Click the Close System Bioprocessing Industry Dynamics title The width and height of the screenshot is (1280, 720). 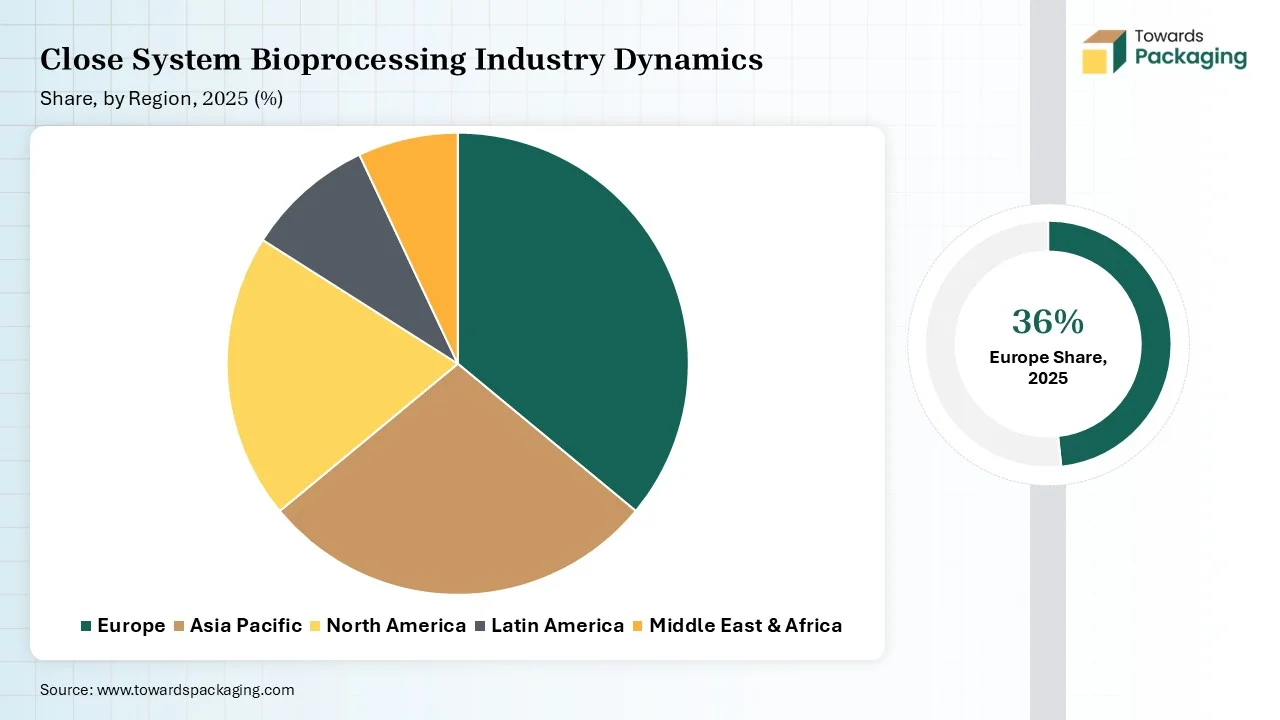tap(401, 60)
